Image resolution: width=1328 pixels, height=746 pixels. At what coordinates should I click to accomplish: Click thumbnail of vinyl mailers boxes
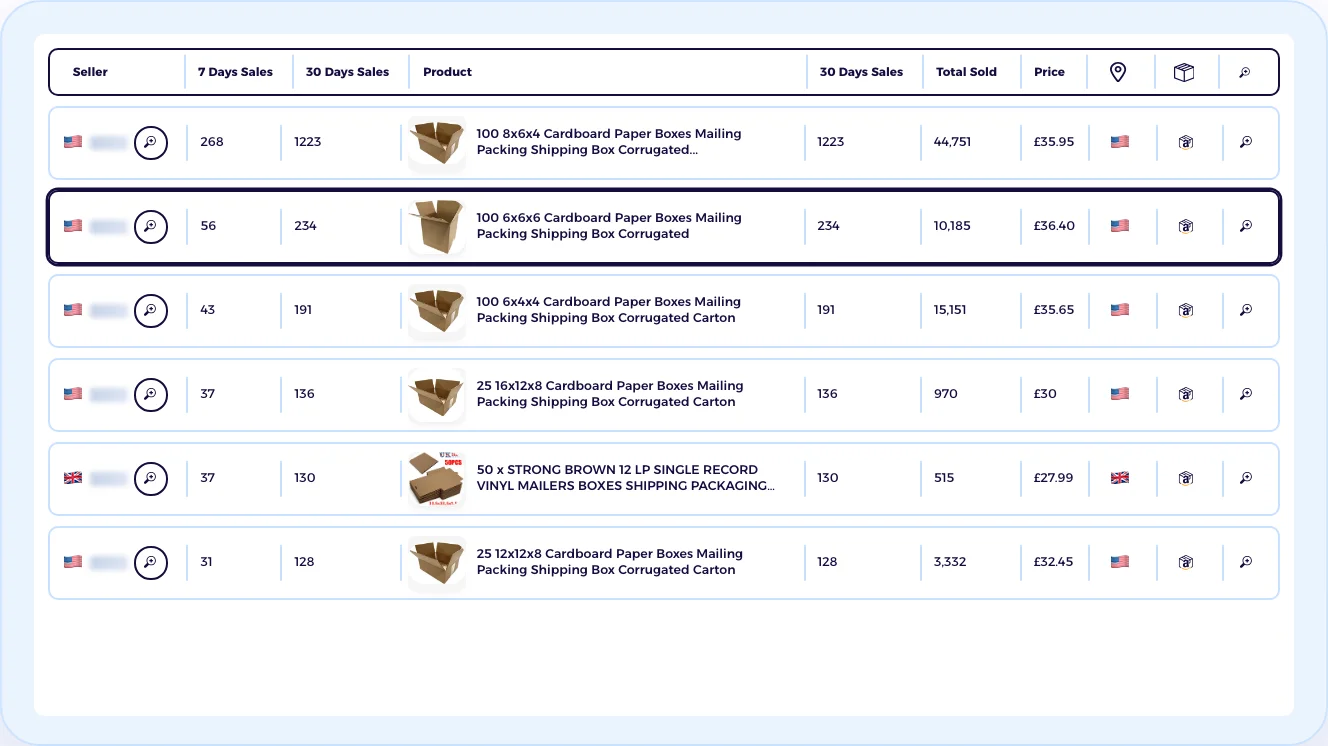(x=437, y=478)
